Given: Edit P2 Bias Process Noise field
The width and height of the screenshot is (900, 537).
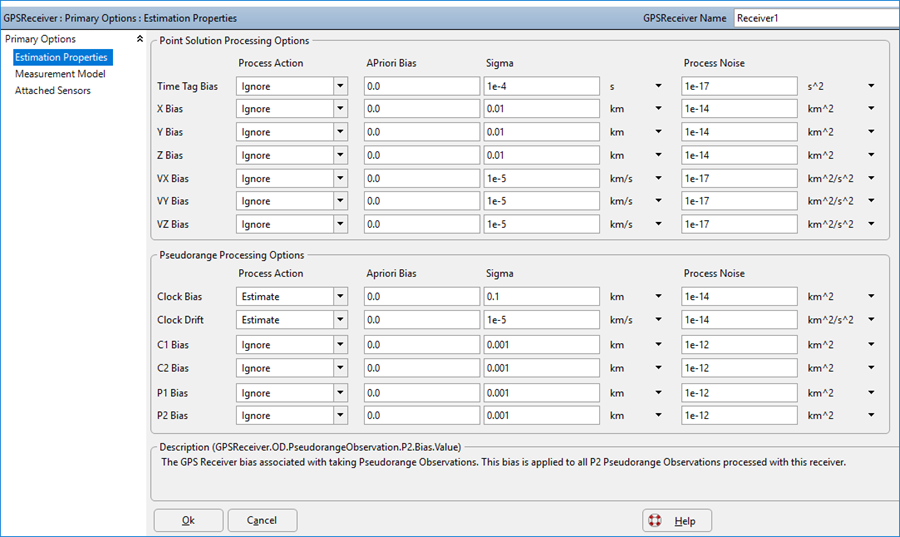Looking at the screenshot, I should [739, 415].
